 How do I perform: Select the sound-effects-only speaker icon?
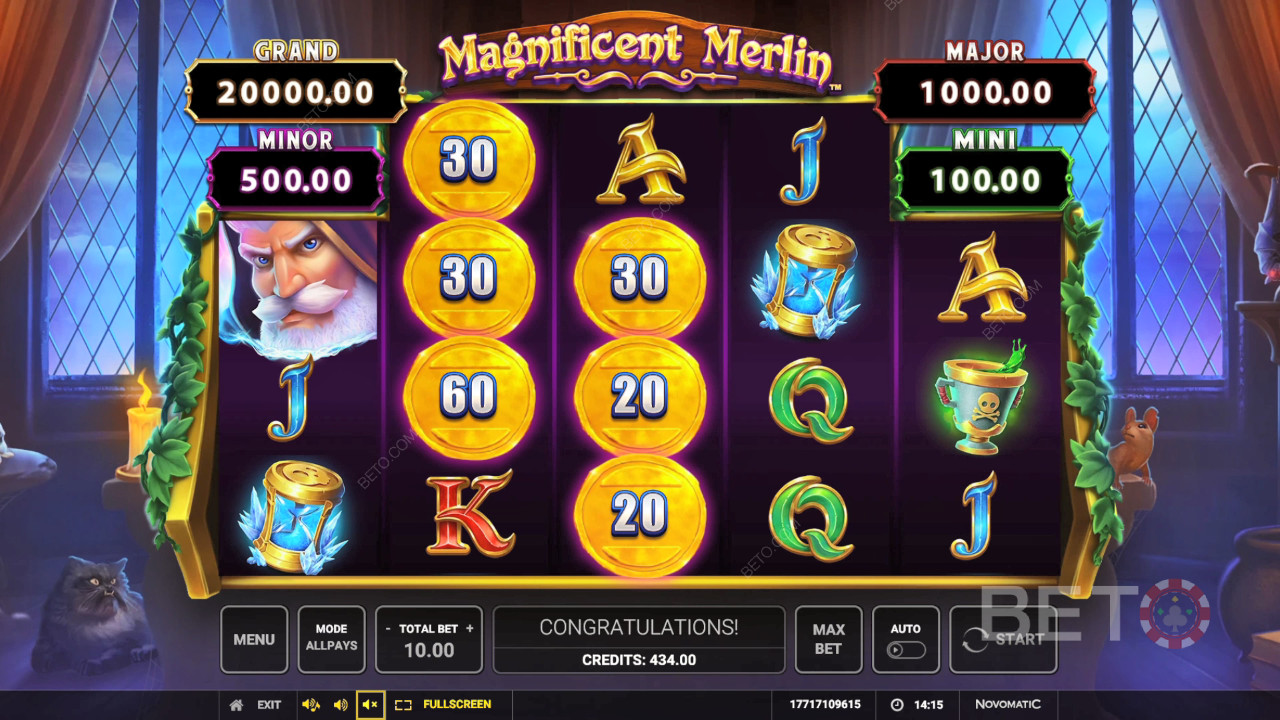340,705
